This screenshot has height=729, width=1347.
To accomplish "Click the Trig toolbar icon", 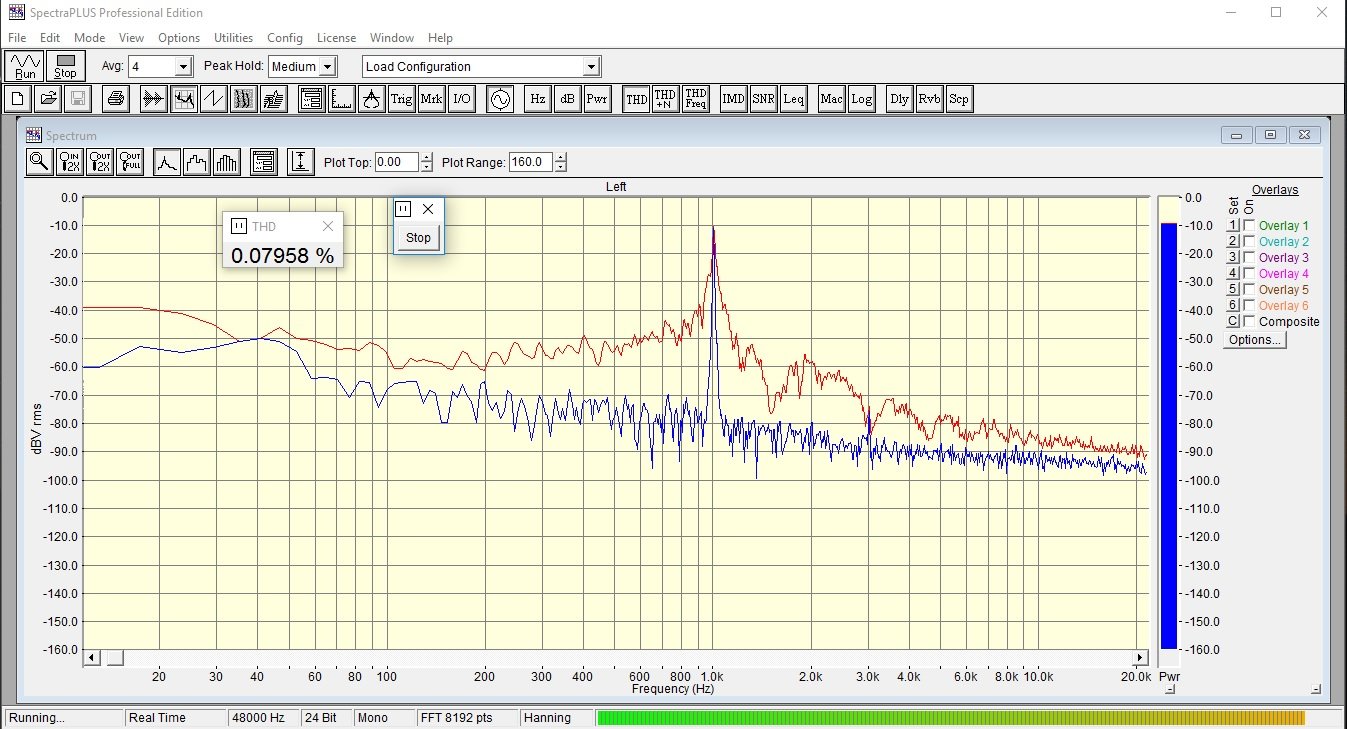I will (401, 99).
